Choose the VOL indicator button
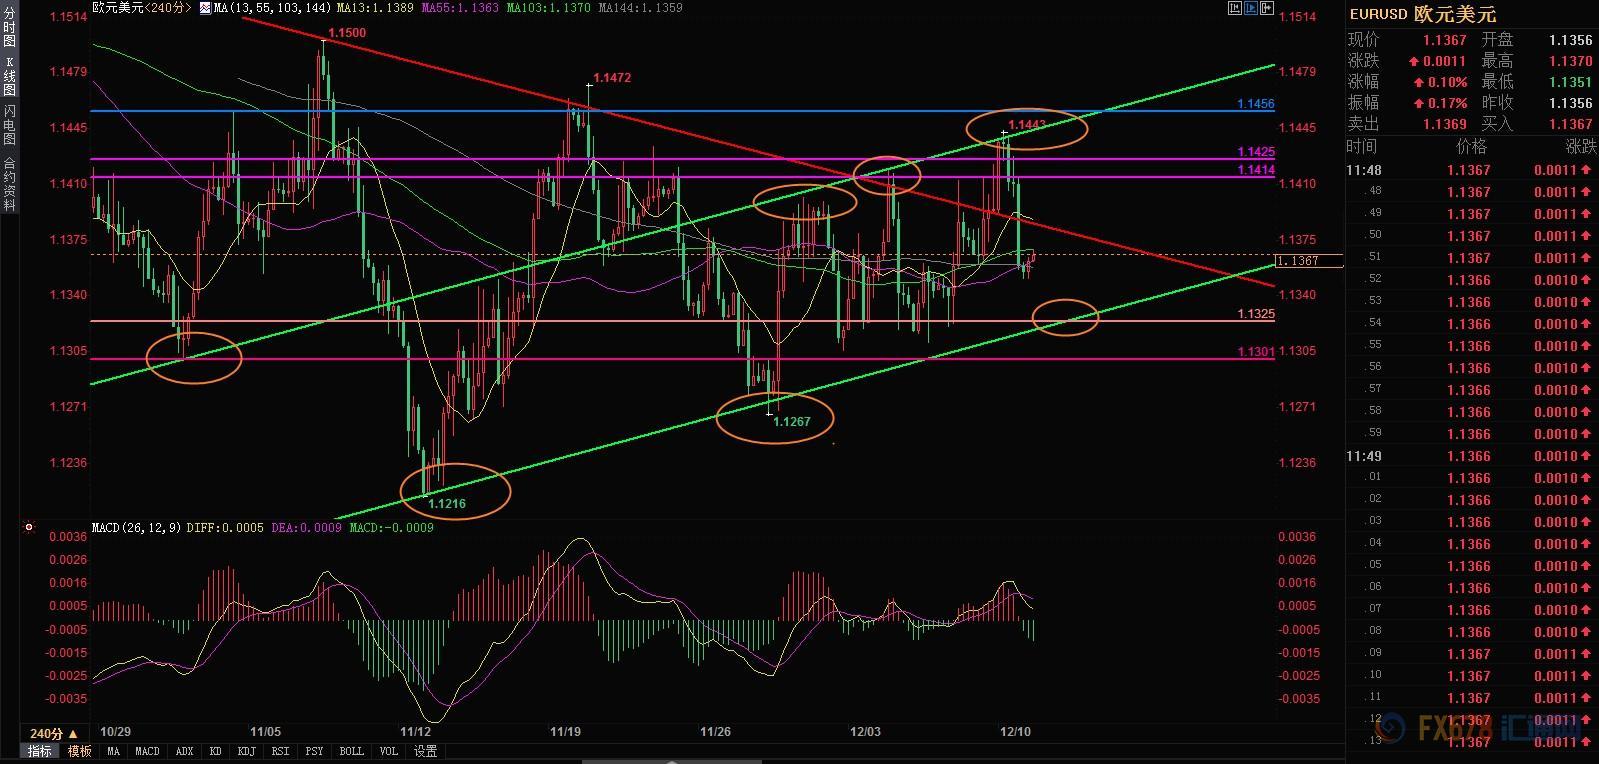 point(389,751)
